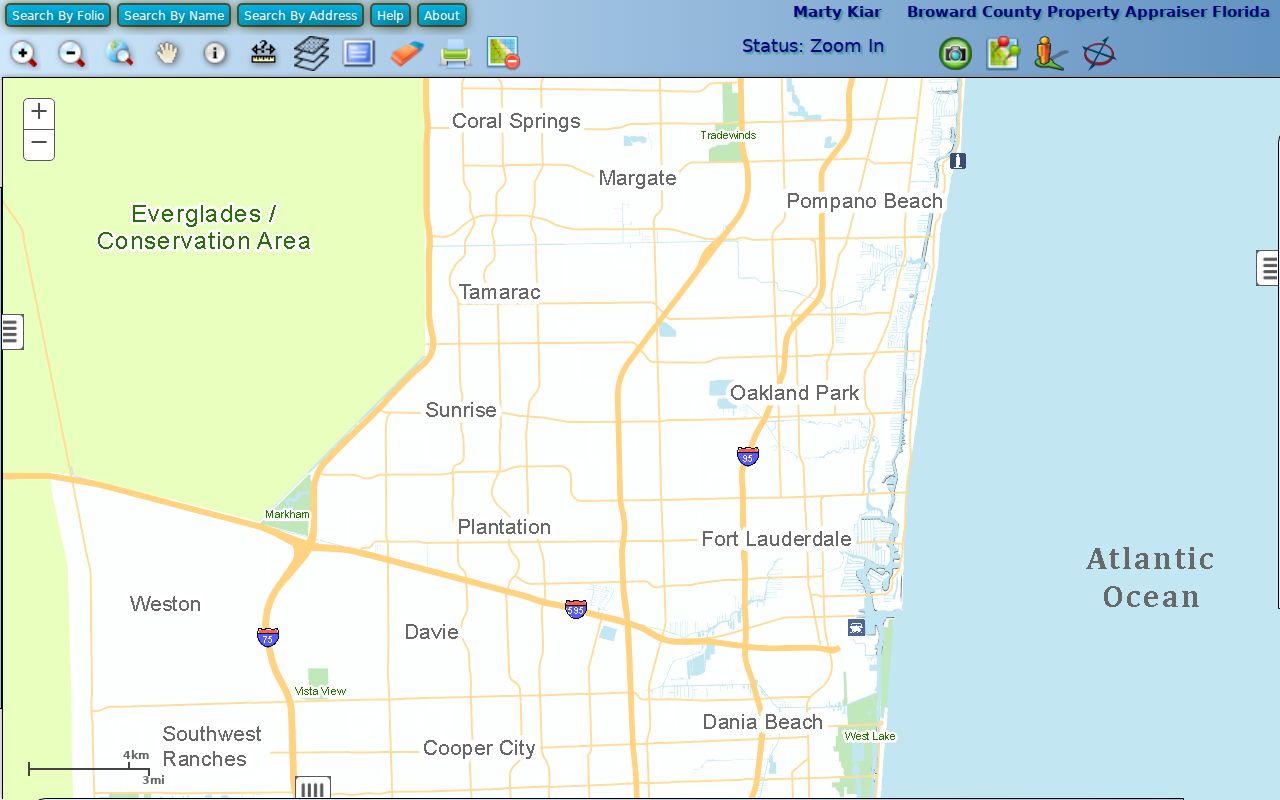Zoom out with map minus button

39,144
